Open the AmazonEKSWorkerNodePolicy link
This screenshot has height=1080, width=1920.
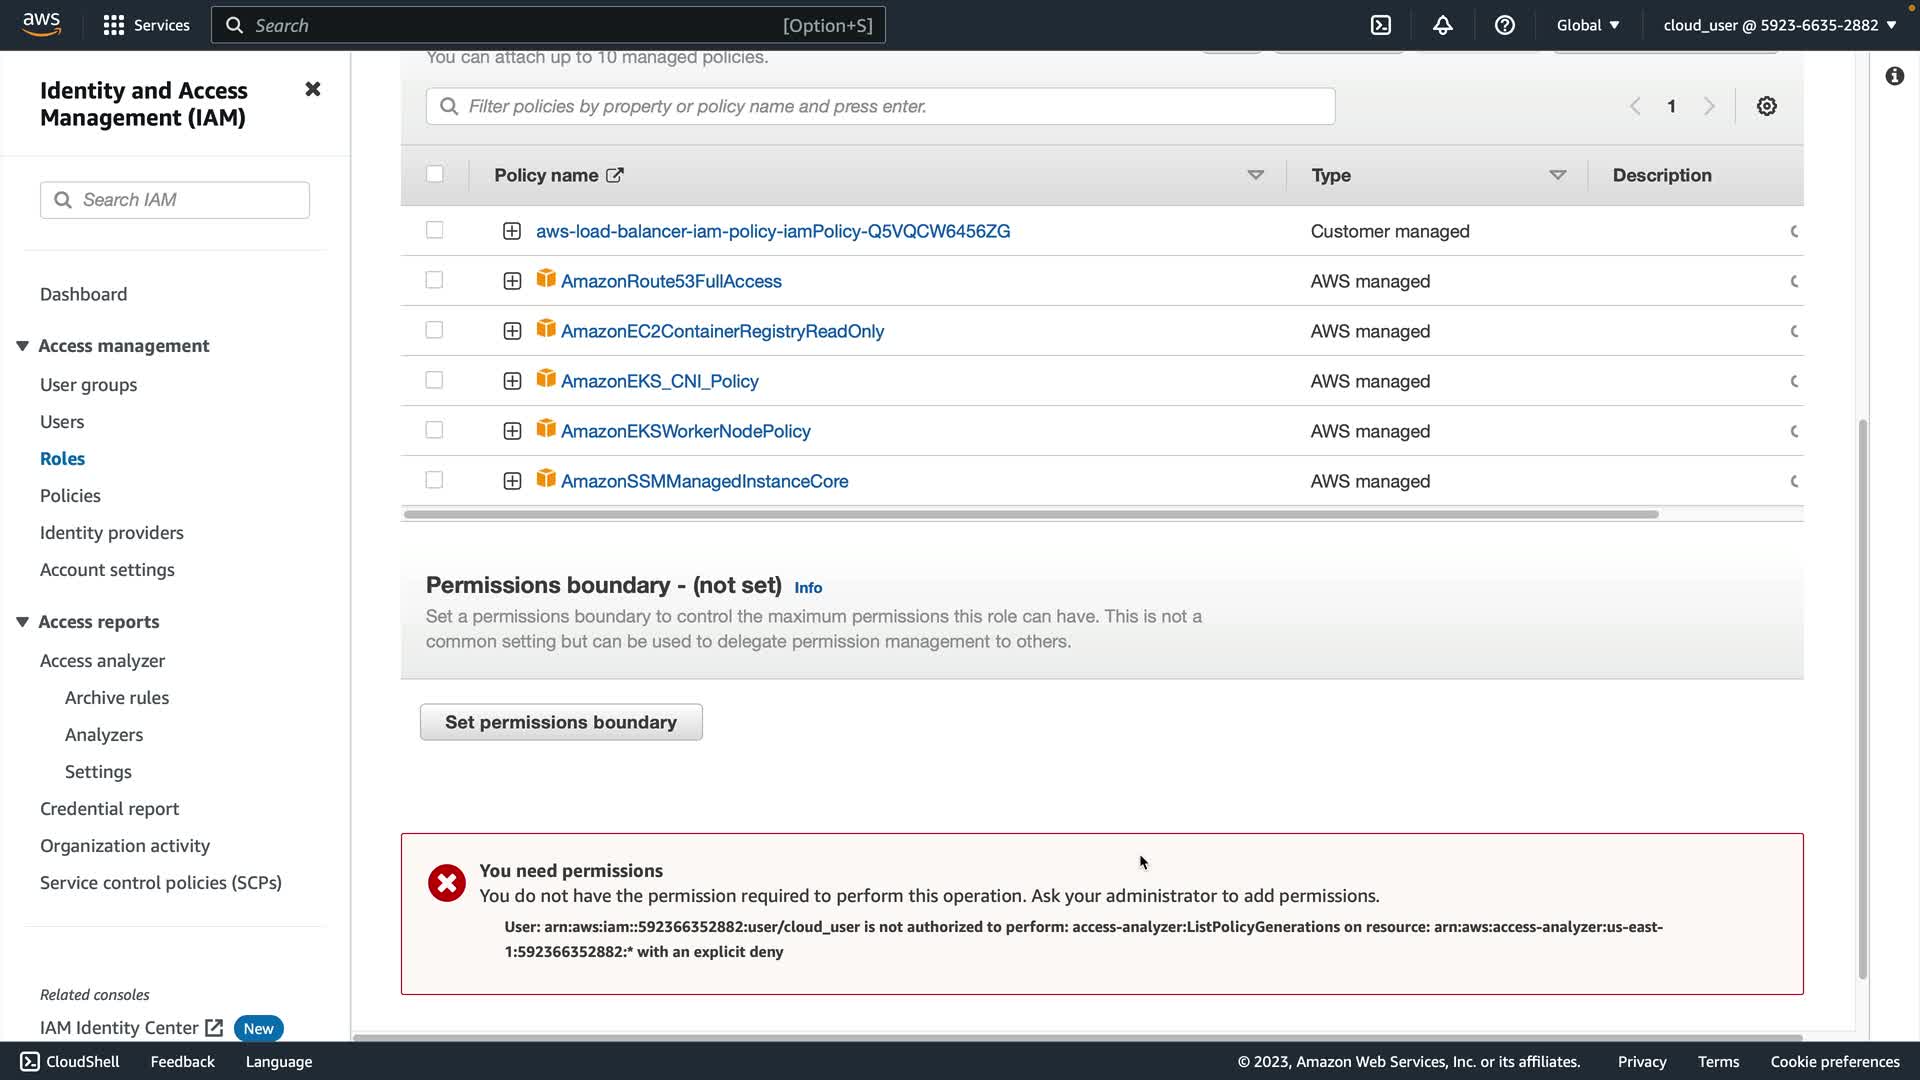[685, 431]
